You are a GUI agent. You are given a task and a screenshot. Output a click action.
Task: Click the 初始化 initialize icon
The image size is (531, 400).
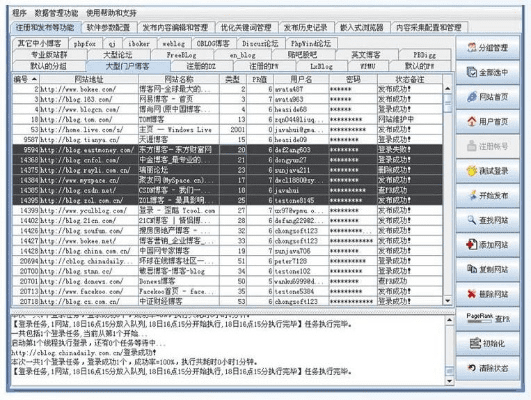475,343
